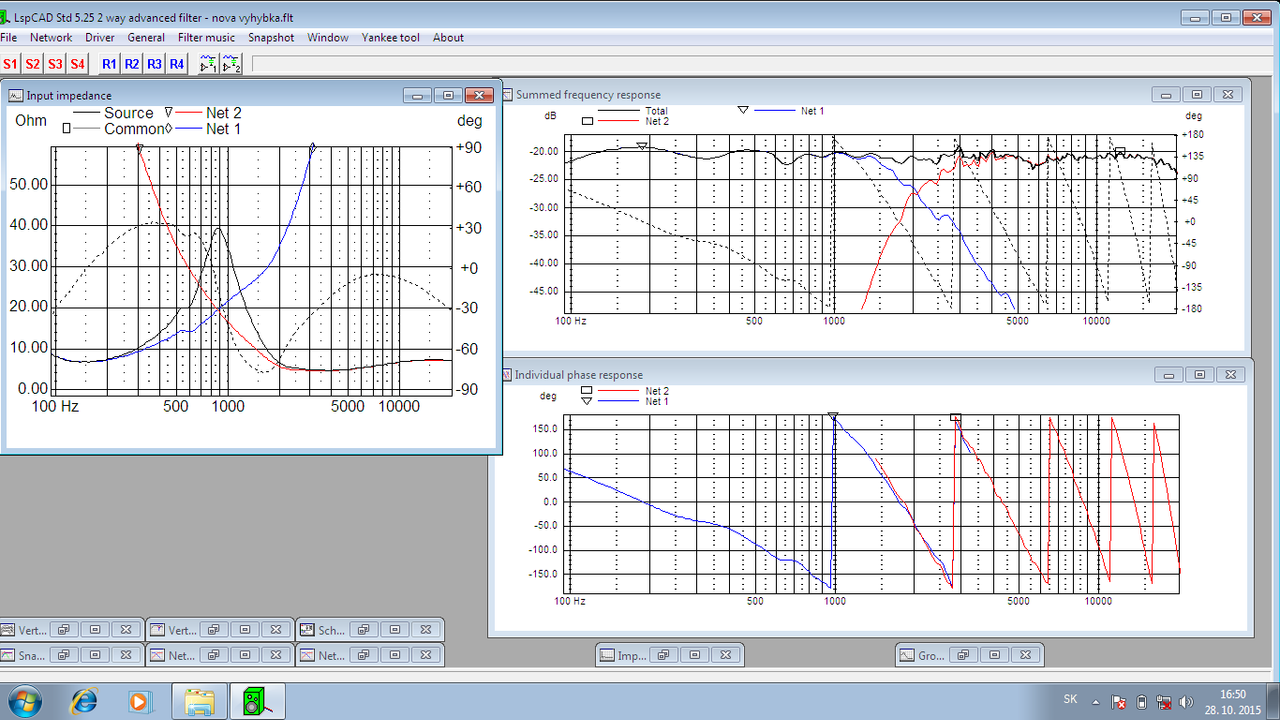Click the minimized Sch... window icon
This screenshot has height=720, width=1280.
[308, 630]
